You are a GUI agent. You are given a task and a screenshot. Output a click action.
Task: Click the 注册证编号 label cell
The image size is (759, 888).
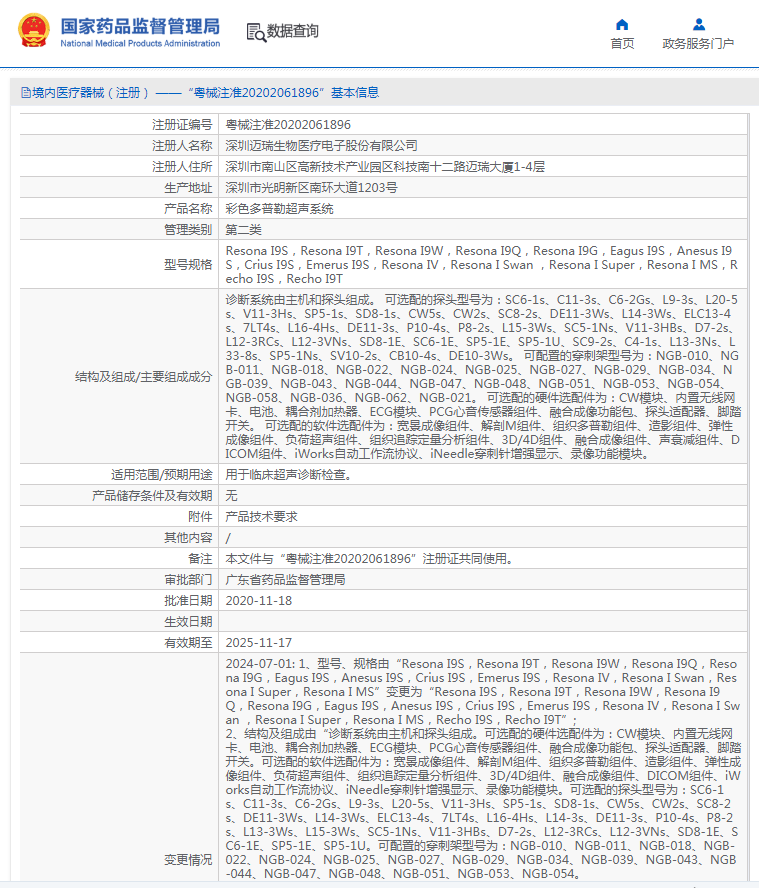click(x=182, y=125)
